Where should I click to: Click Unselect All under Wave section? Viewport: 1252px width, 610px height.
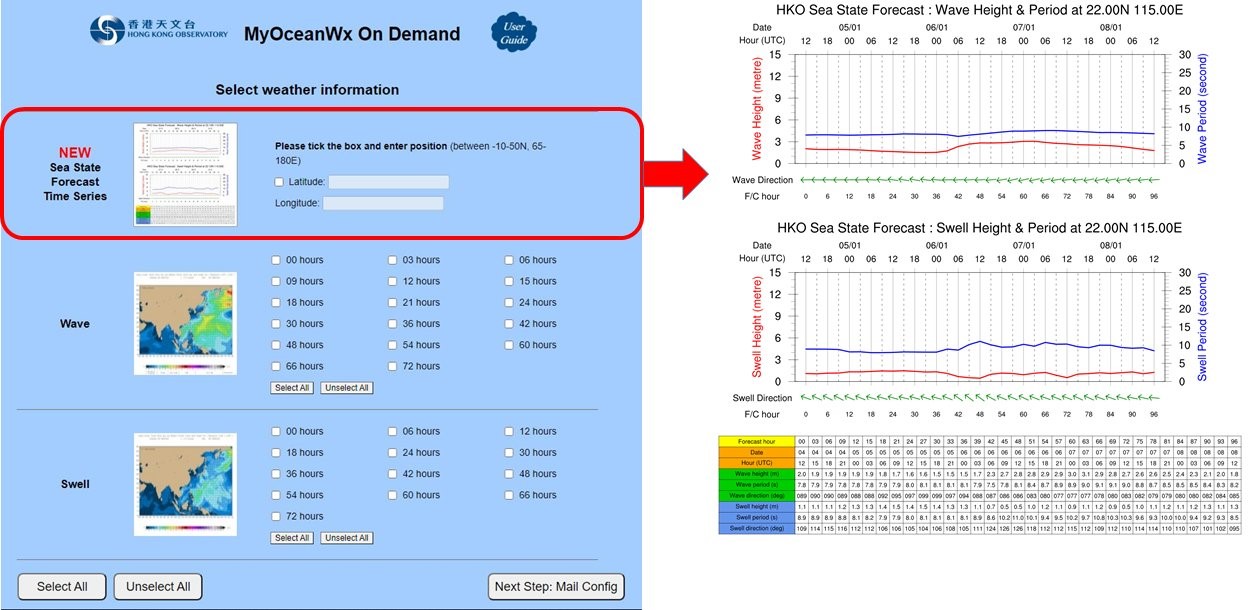(x=347, y=388)
